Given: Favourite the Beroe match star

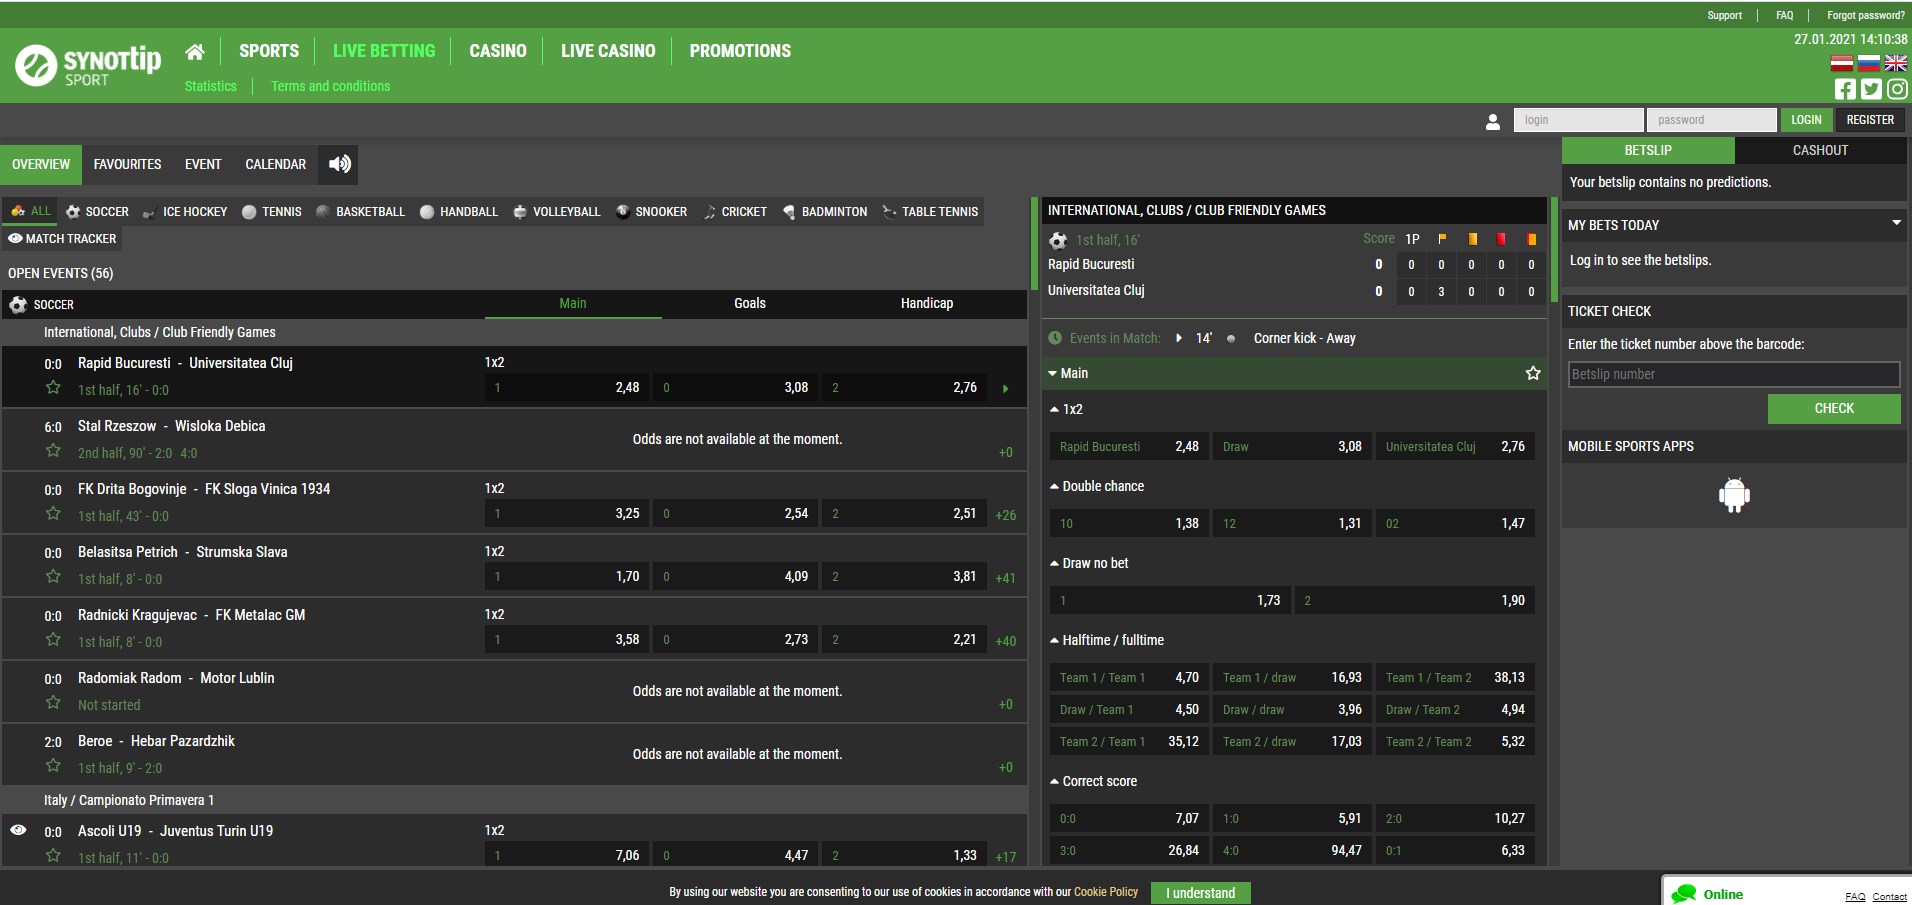Looking at the screenshot, I should (x=53, y=766).
